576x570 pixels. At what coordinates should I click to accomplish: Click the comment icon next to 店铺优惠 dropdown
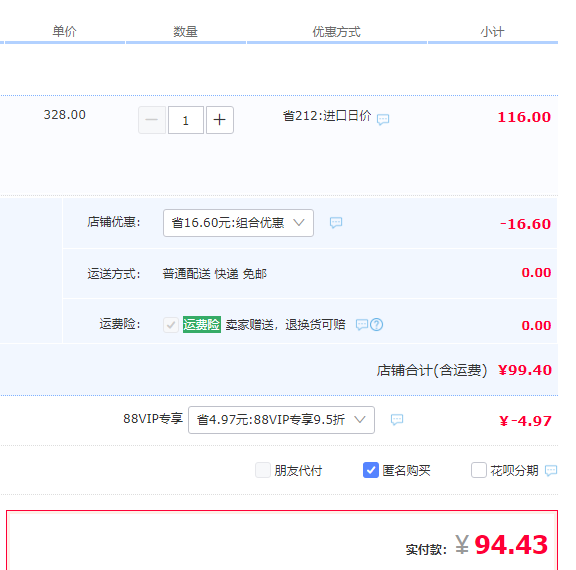(336, 223)
